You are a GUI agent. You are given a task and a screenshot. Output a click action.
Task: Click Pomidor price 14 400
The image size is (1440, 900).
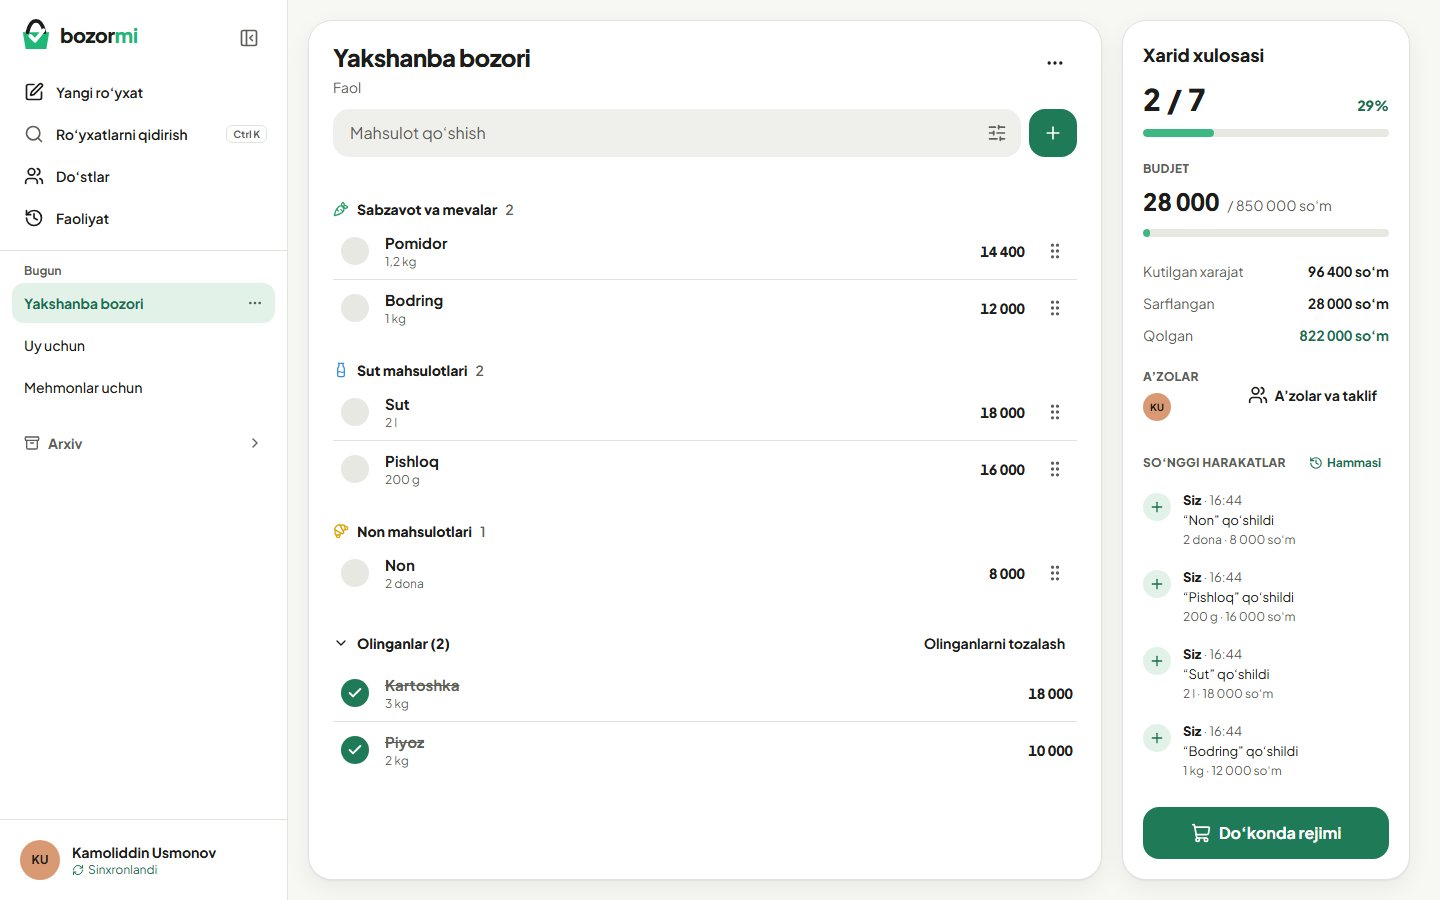tap(1002, 252)
